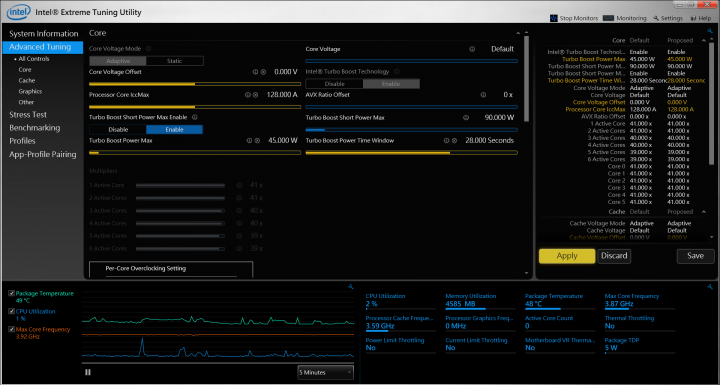Click Turbo Boost Power Time Window info icon
Image resolution: width=720 pixels, height=385 pixels.
click(446, 141)
